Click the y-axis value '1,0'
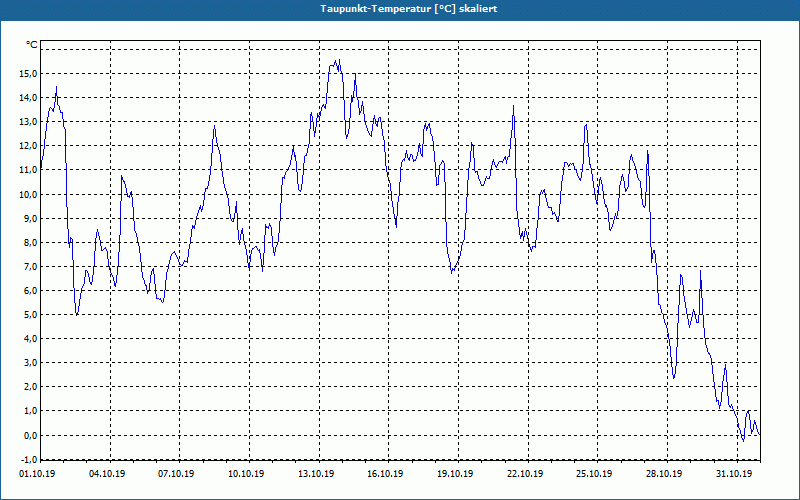Image resolution: width=800 pixels, height=500 pixels. (x=30, y=411)
